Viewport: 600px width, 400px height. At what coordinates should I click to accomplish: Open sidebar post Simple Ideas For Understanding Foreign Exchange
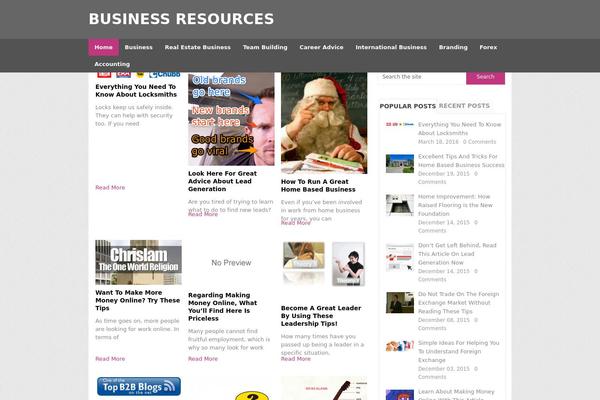pos(458,351)
